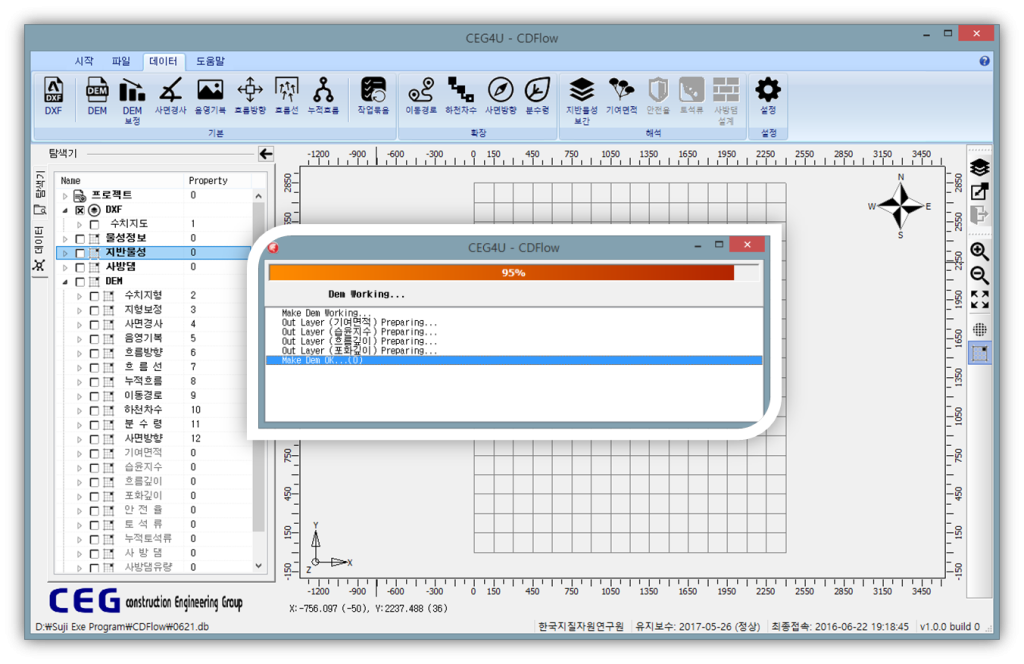Launch the DEM 보정 correction tool

[x=132, y=101]
